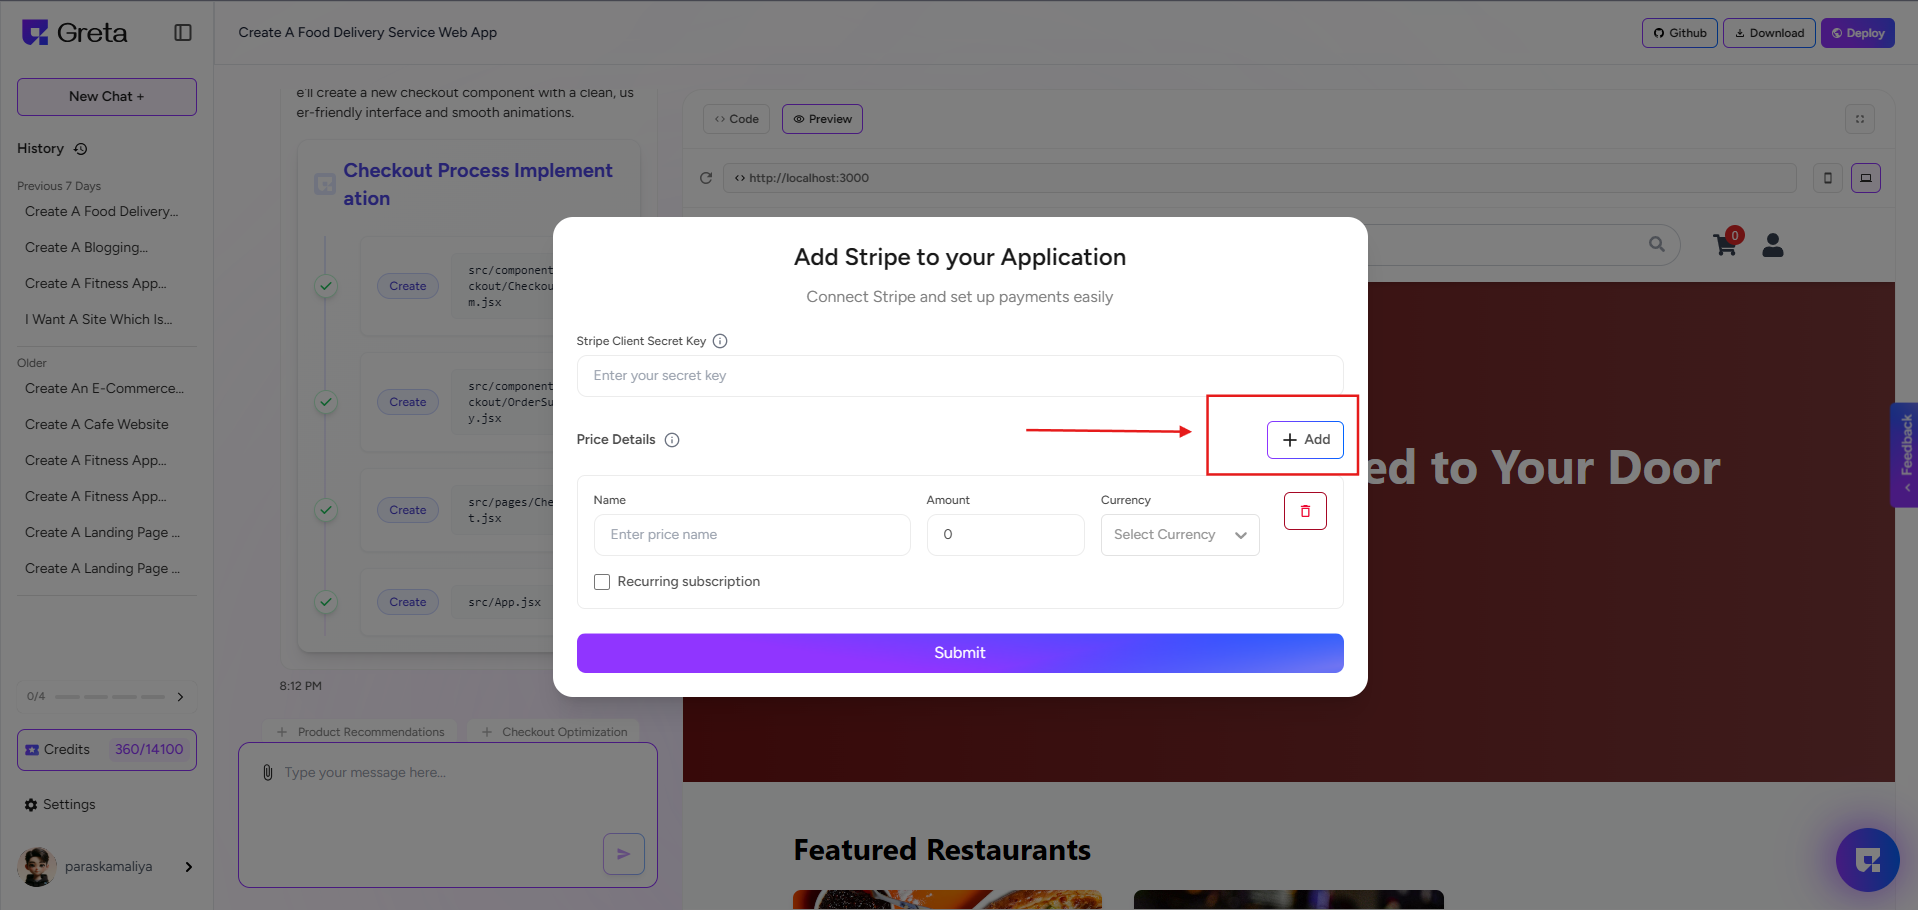Click the Product Recommendations suggestion chip
1918x910 pixels.
(361, 732)
